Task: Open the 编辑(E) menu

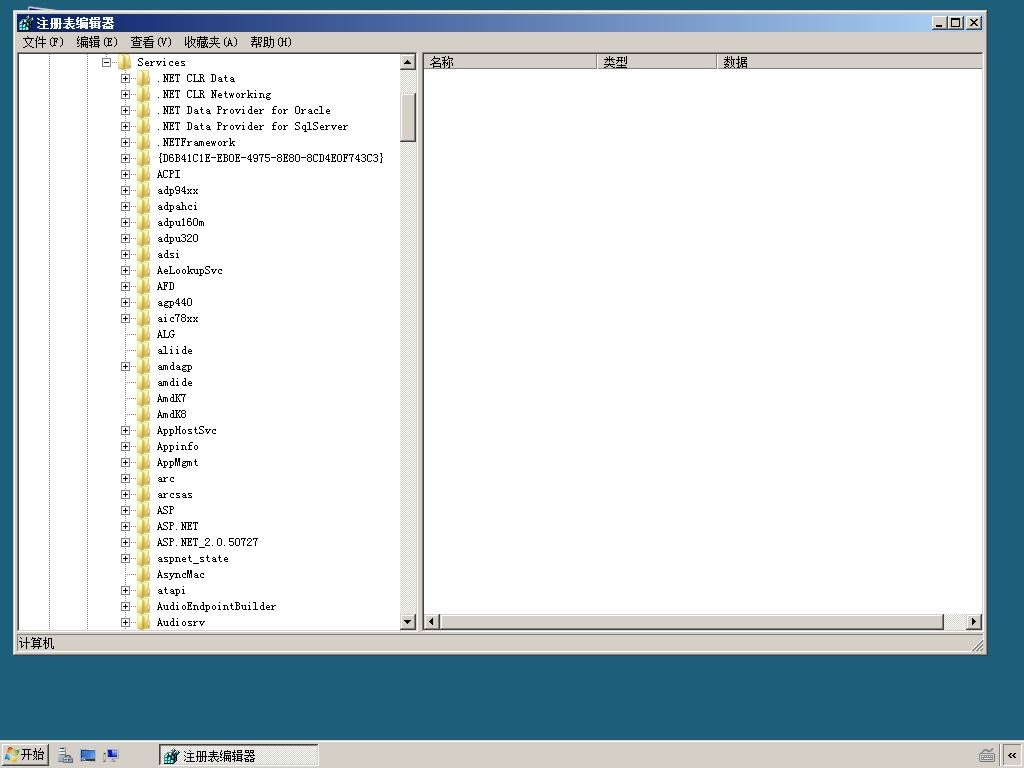Action: click(97, 42)
